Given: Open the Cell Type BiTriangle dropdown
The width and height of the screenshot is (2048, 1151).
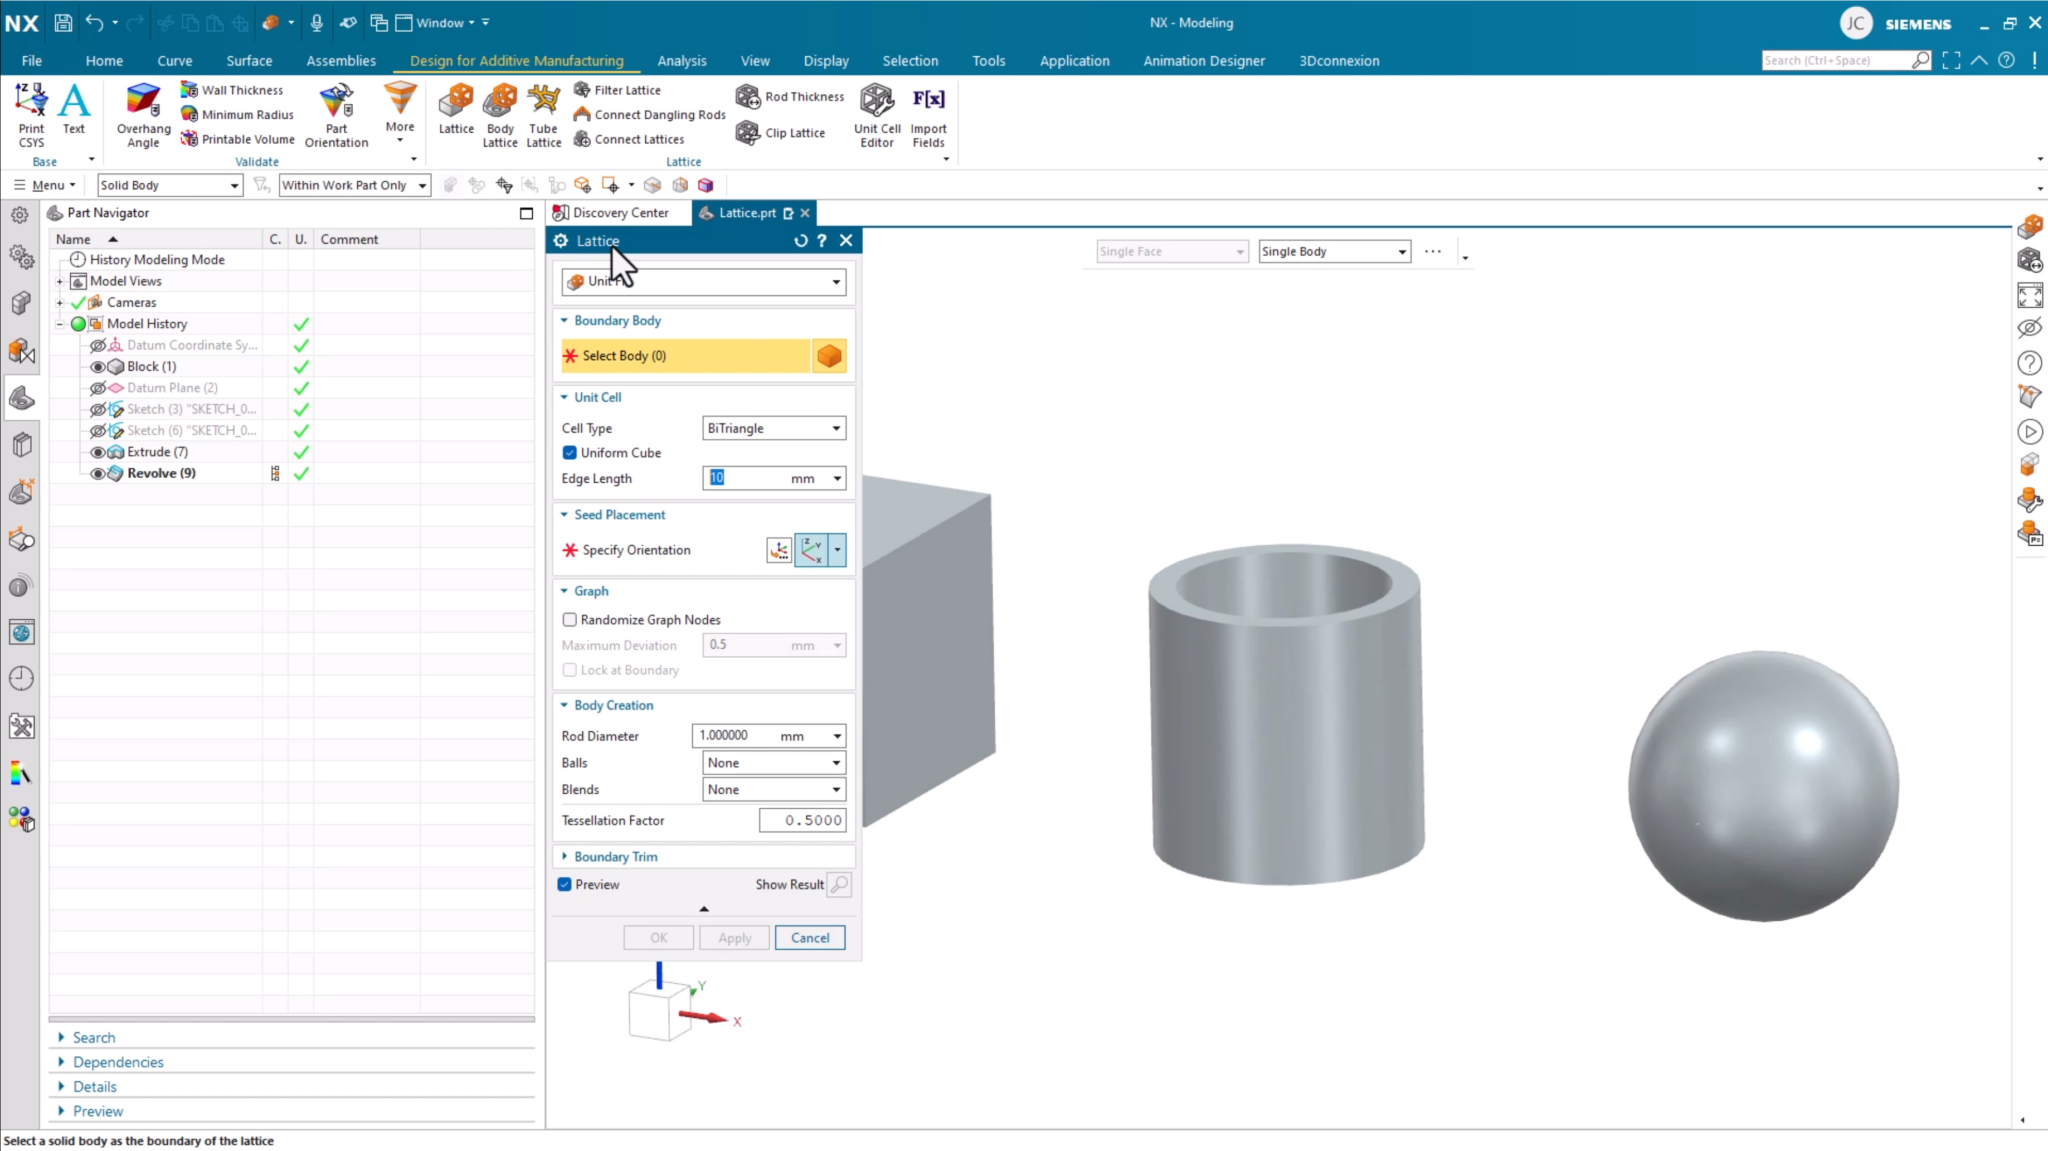Looking at the screenshot, I should [x=774, y=429].
